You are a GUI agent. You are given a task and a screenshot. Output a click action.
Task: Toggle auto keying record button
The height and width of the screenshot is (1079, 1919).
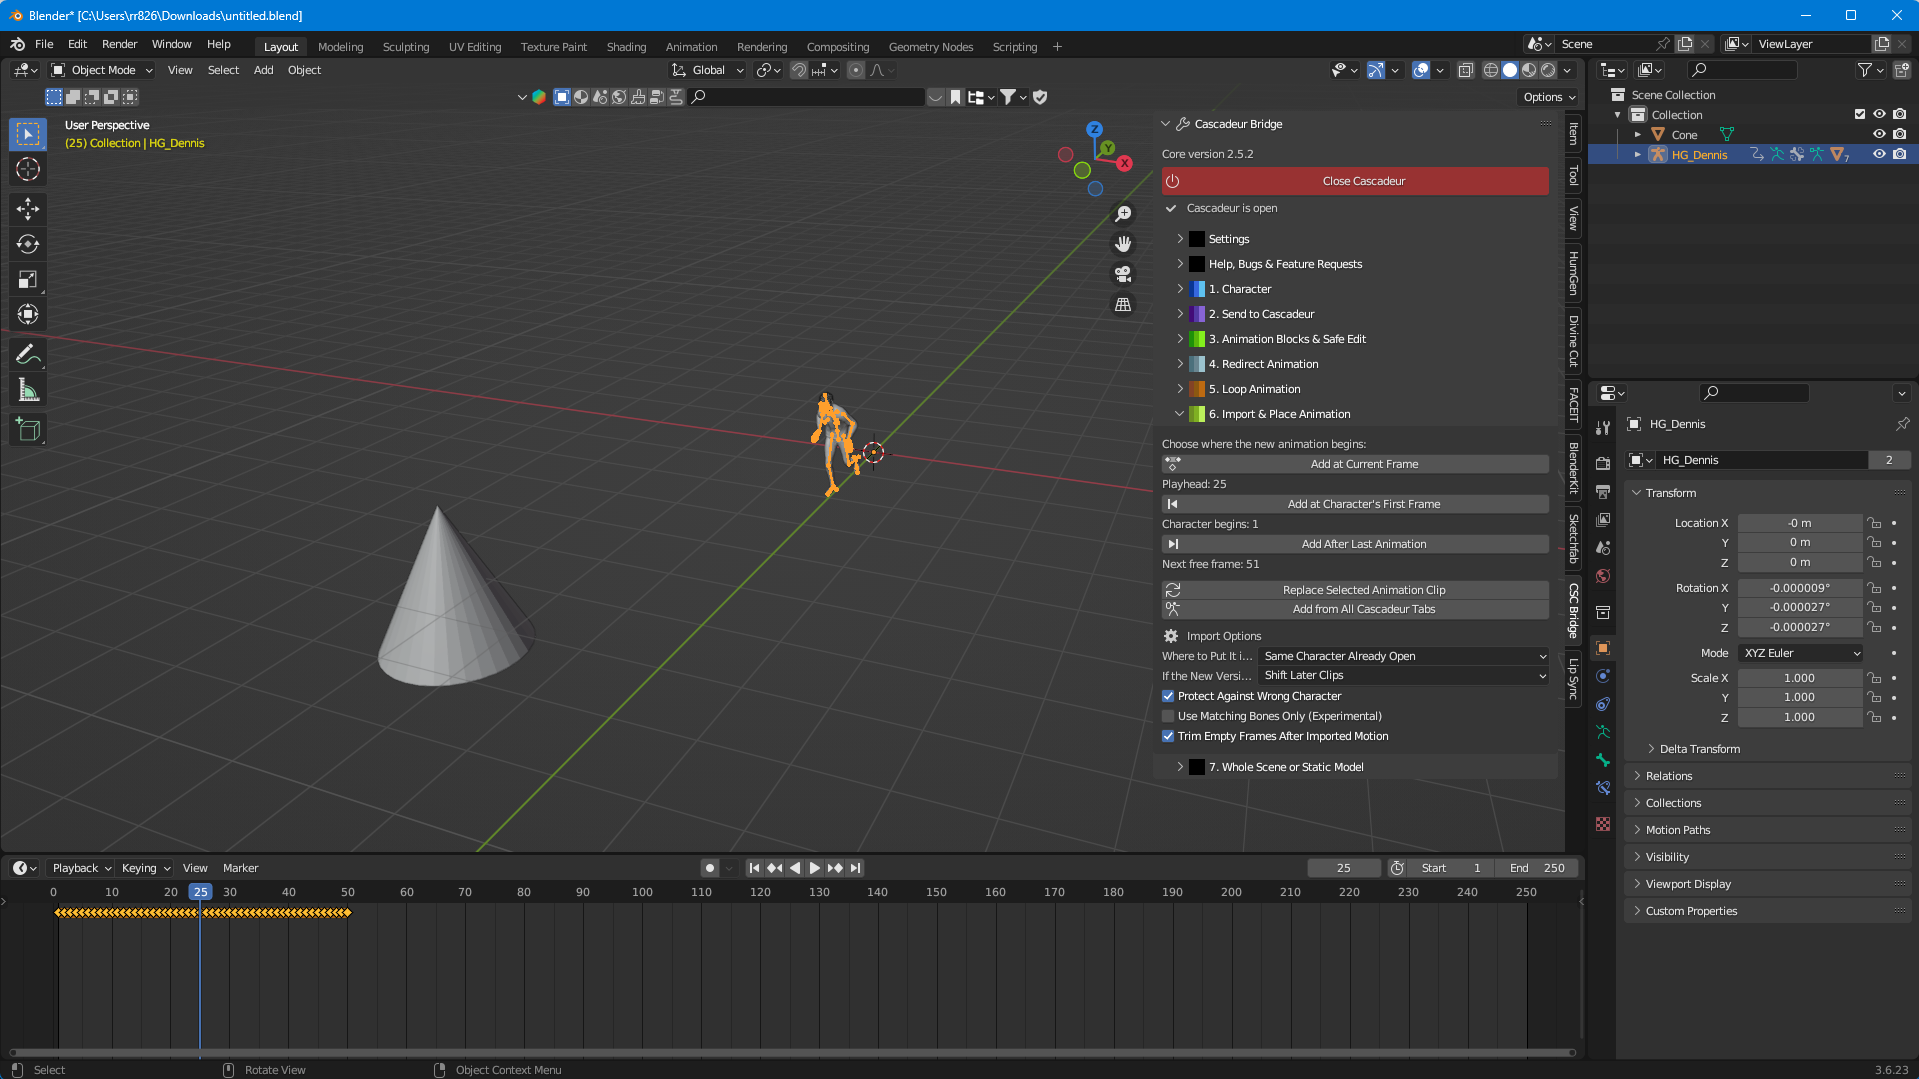[x=710, y=868]
